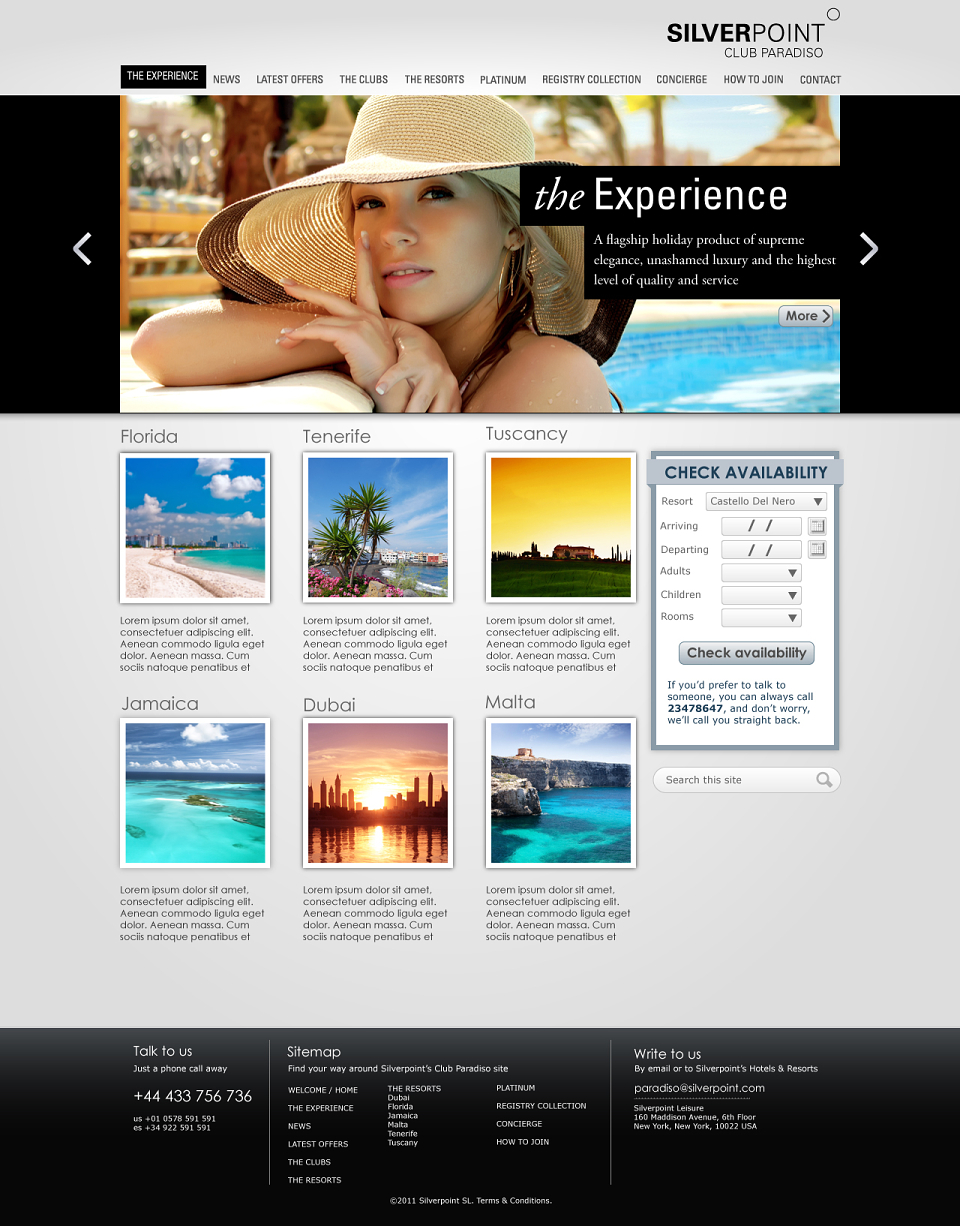Click the search magnifier icon

[824, 780]
